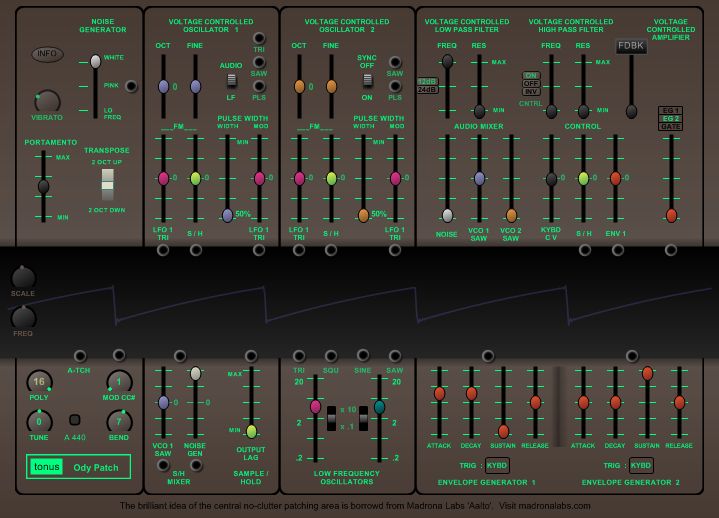The width and height of the screenshot is (719, 518).
Task: Click the LFO SAW output jack
Action: [395, 356]
